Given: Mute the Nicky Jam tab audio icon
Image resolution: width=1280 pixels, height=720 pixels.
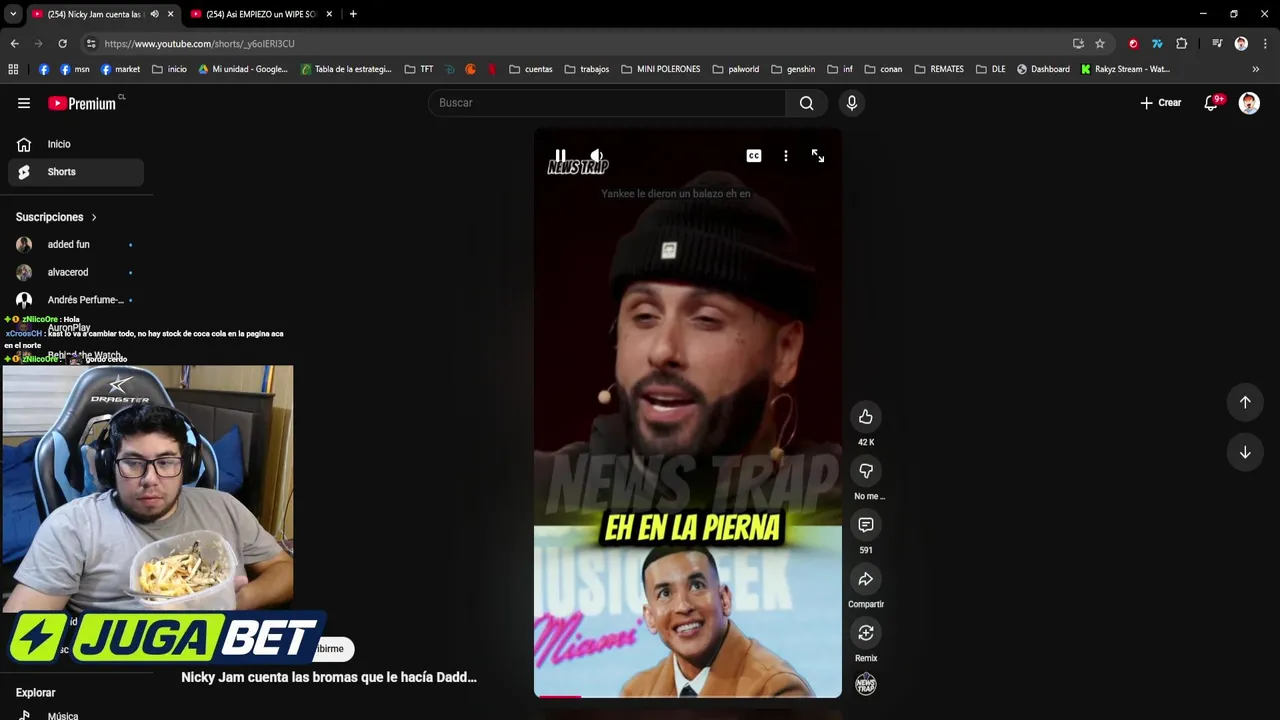Looking at the screenshot, I should point(154,14).
